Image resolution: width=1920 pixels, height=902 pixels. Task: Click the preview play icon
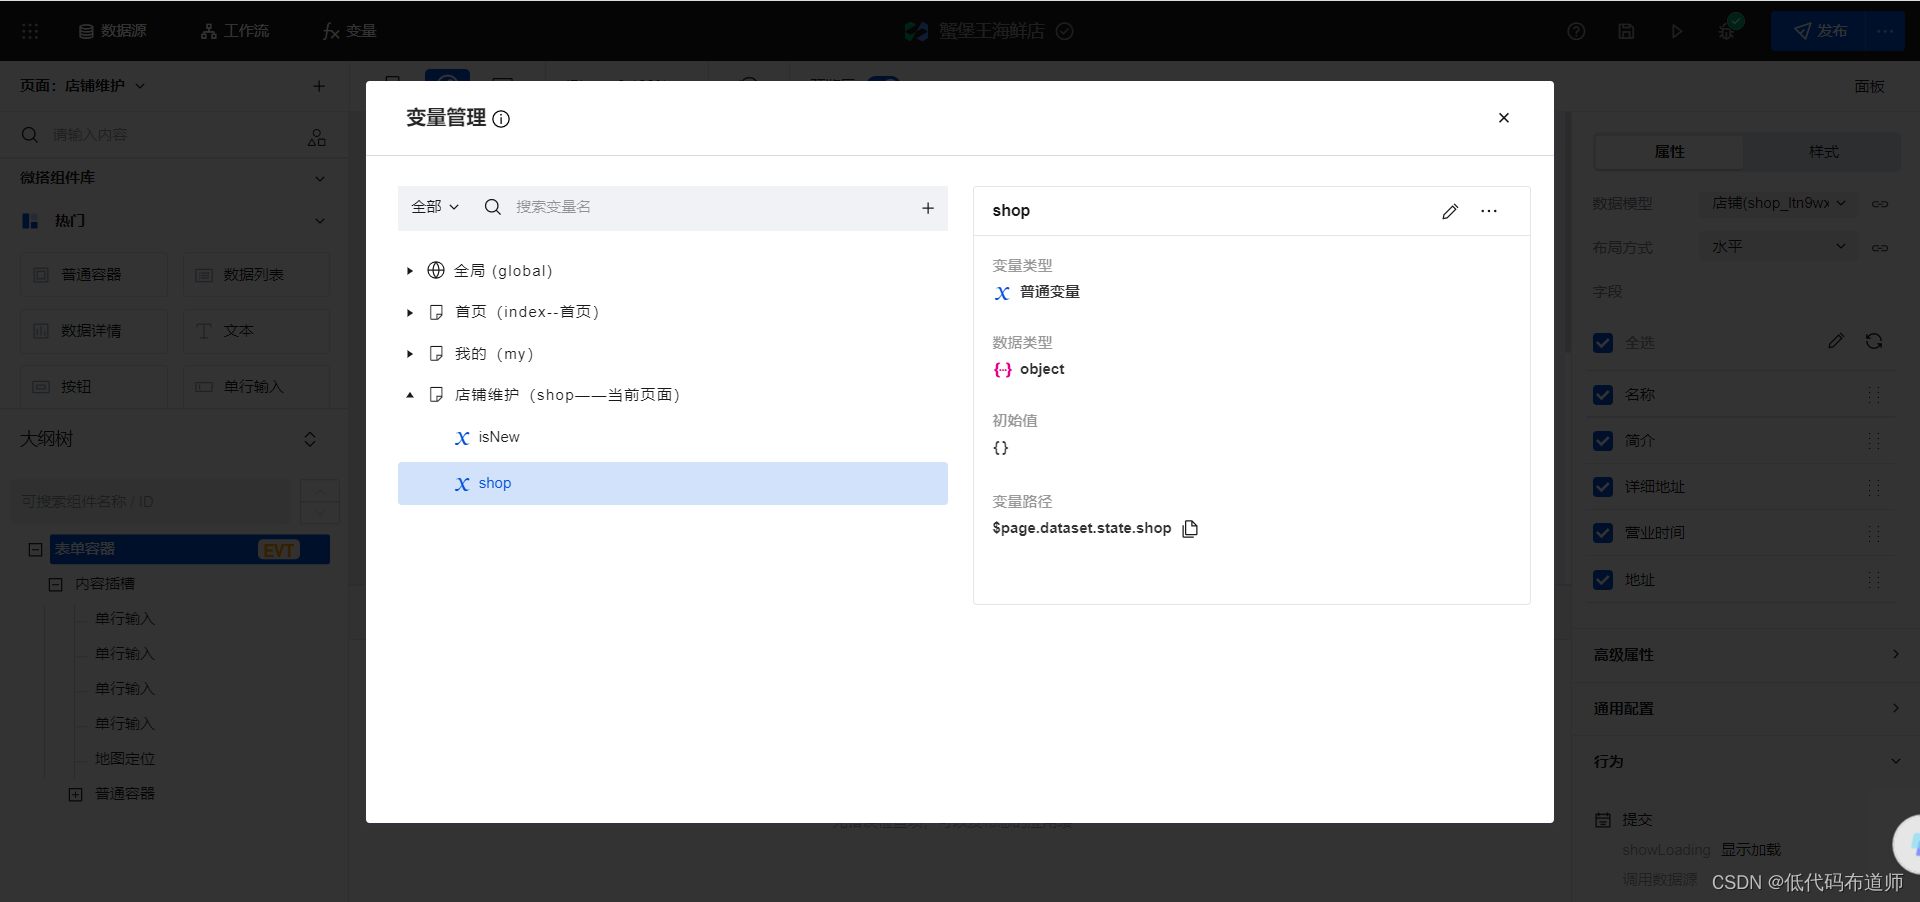point(1676,31)
